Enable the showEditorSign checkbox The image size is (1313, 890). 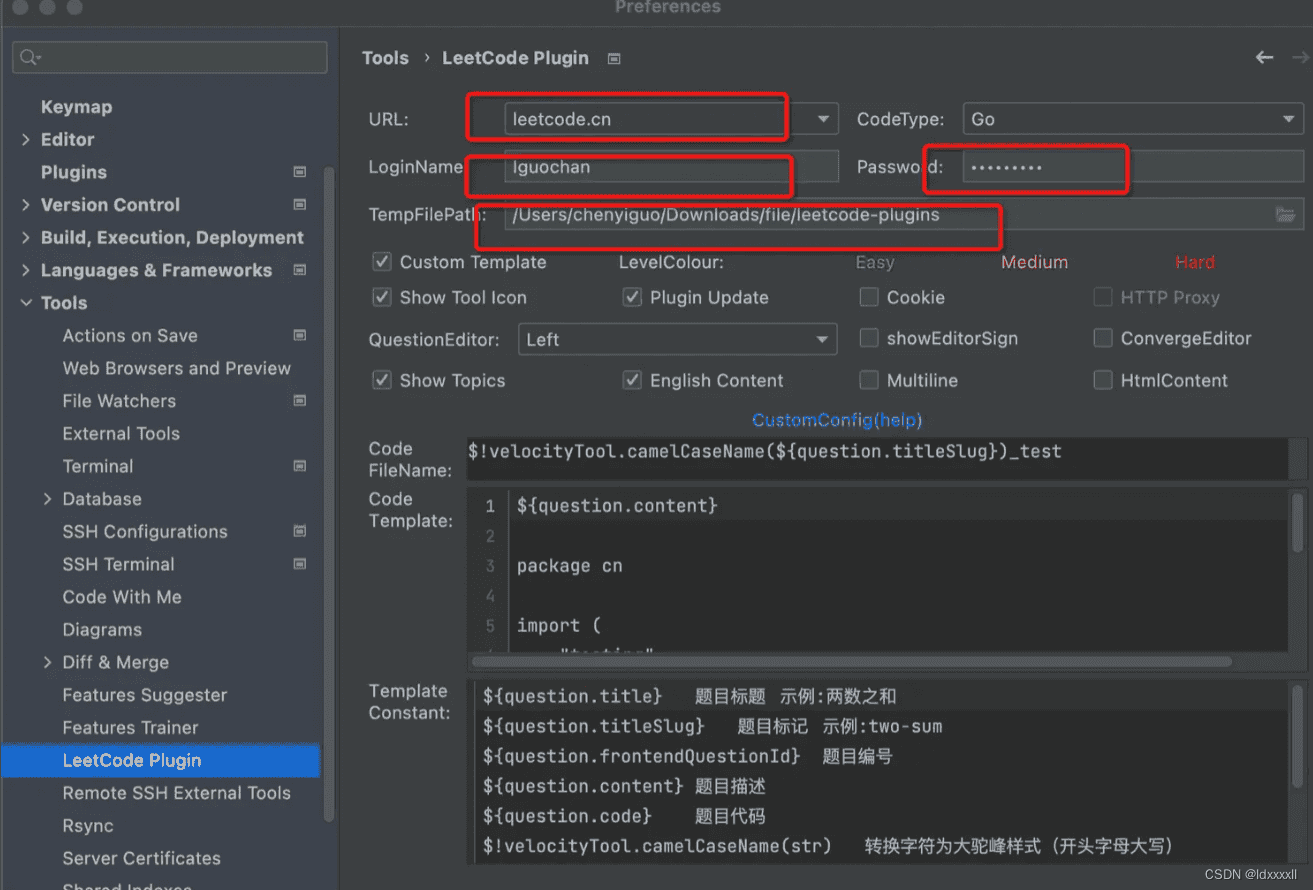pos(869,338)
